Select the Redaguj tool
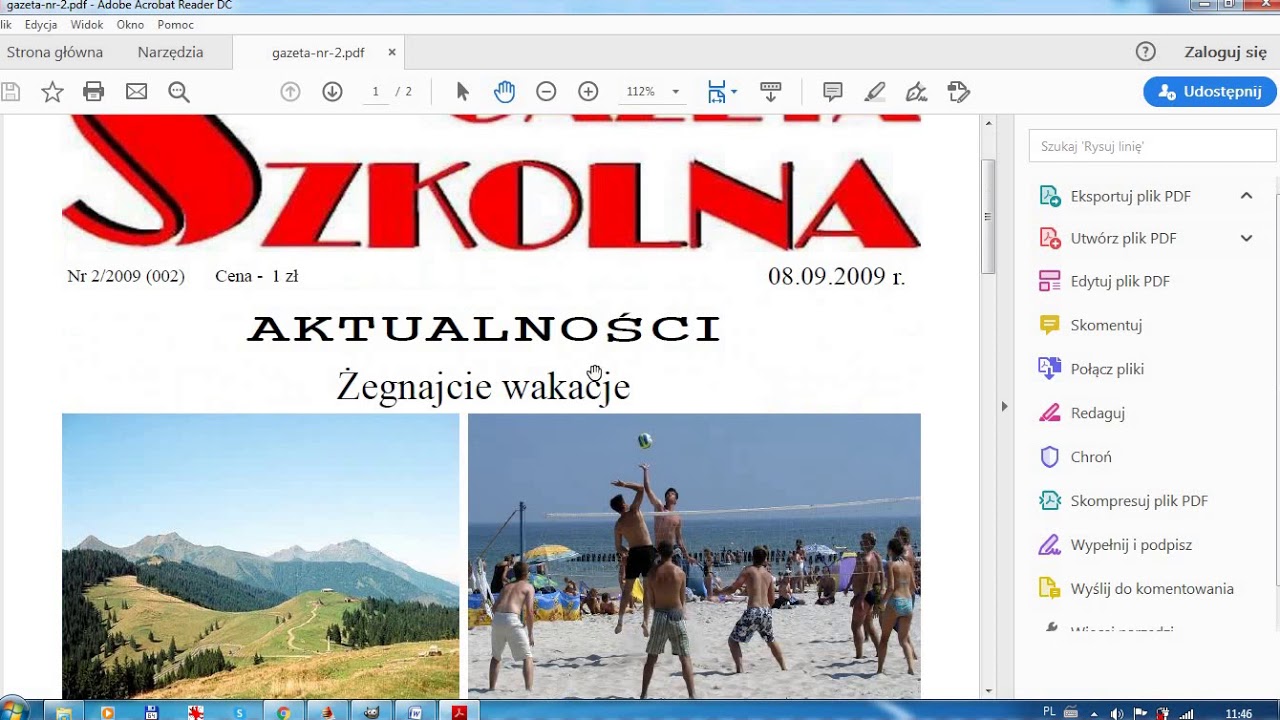The image size is (1280, 720). (x=1097, y=413)
